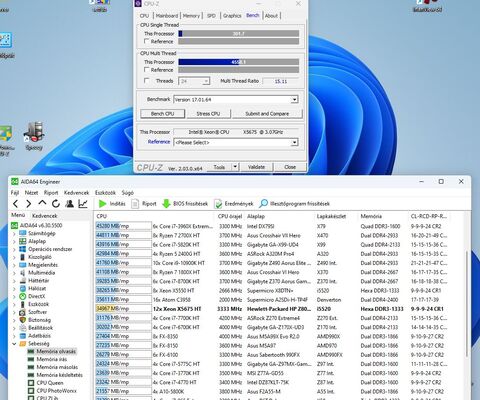Screen dimensions: 480x400
Task: Collapse the Sebesség tree node
Action: point(14,344)
